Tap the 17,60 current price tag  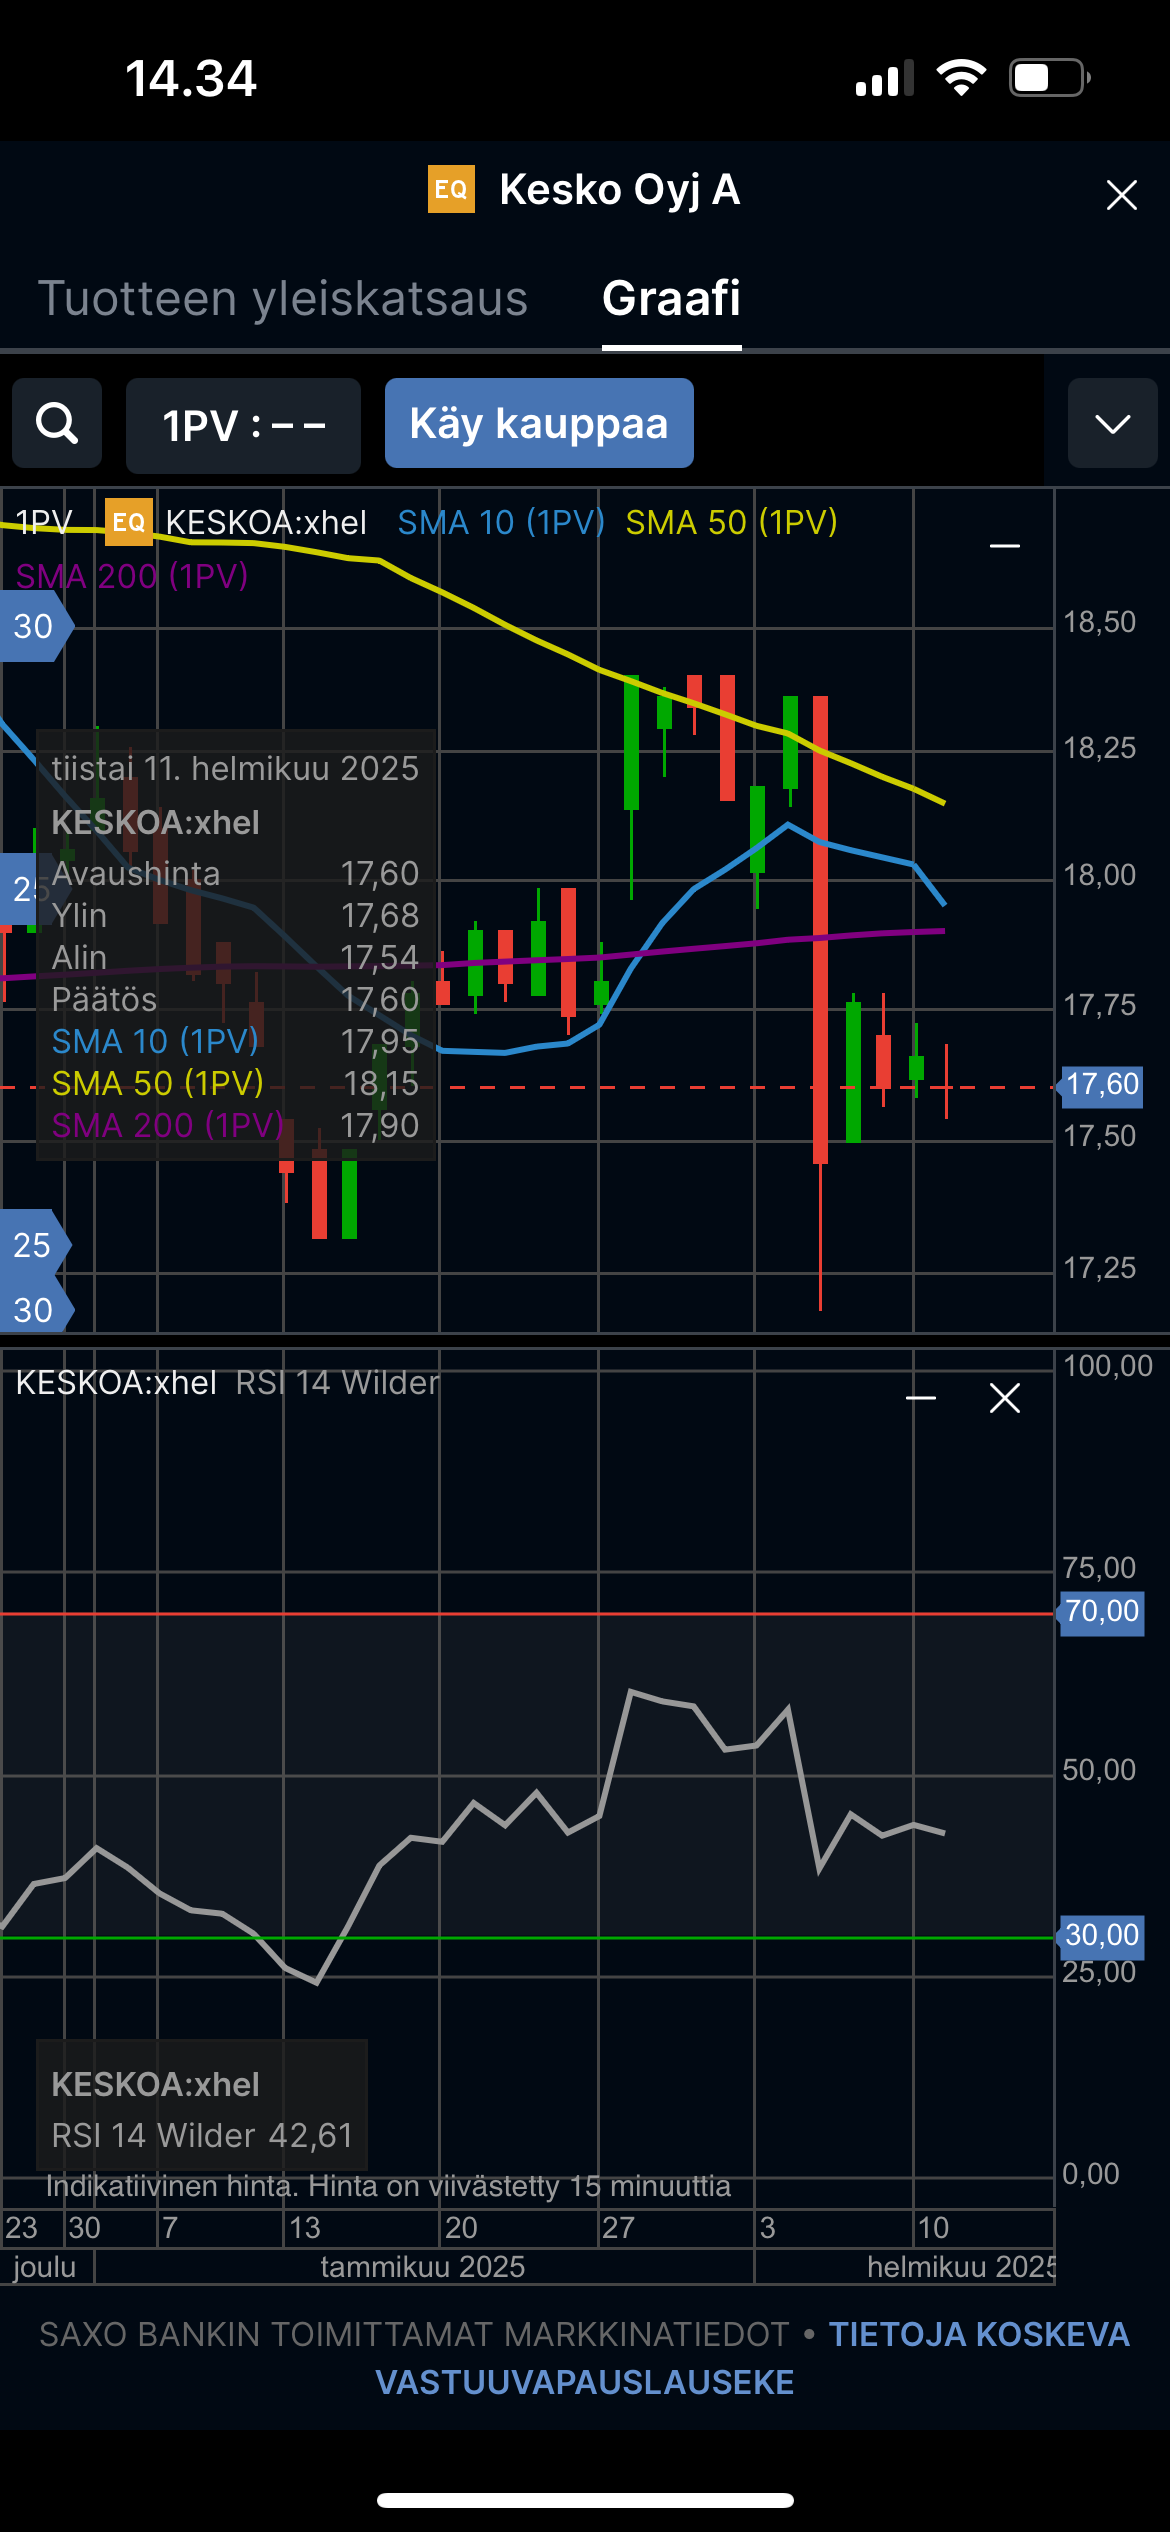(1101, 1085)
